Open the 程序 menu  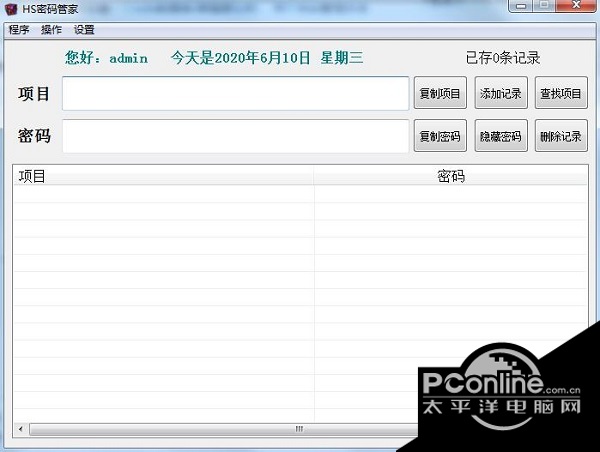click(19, 29)
